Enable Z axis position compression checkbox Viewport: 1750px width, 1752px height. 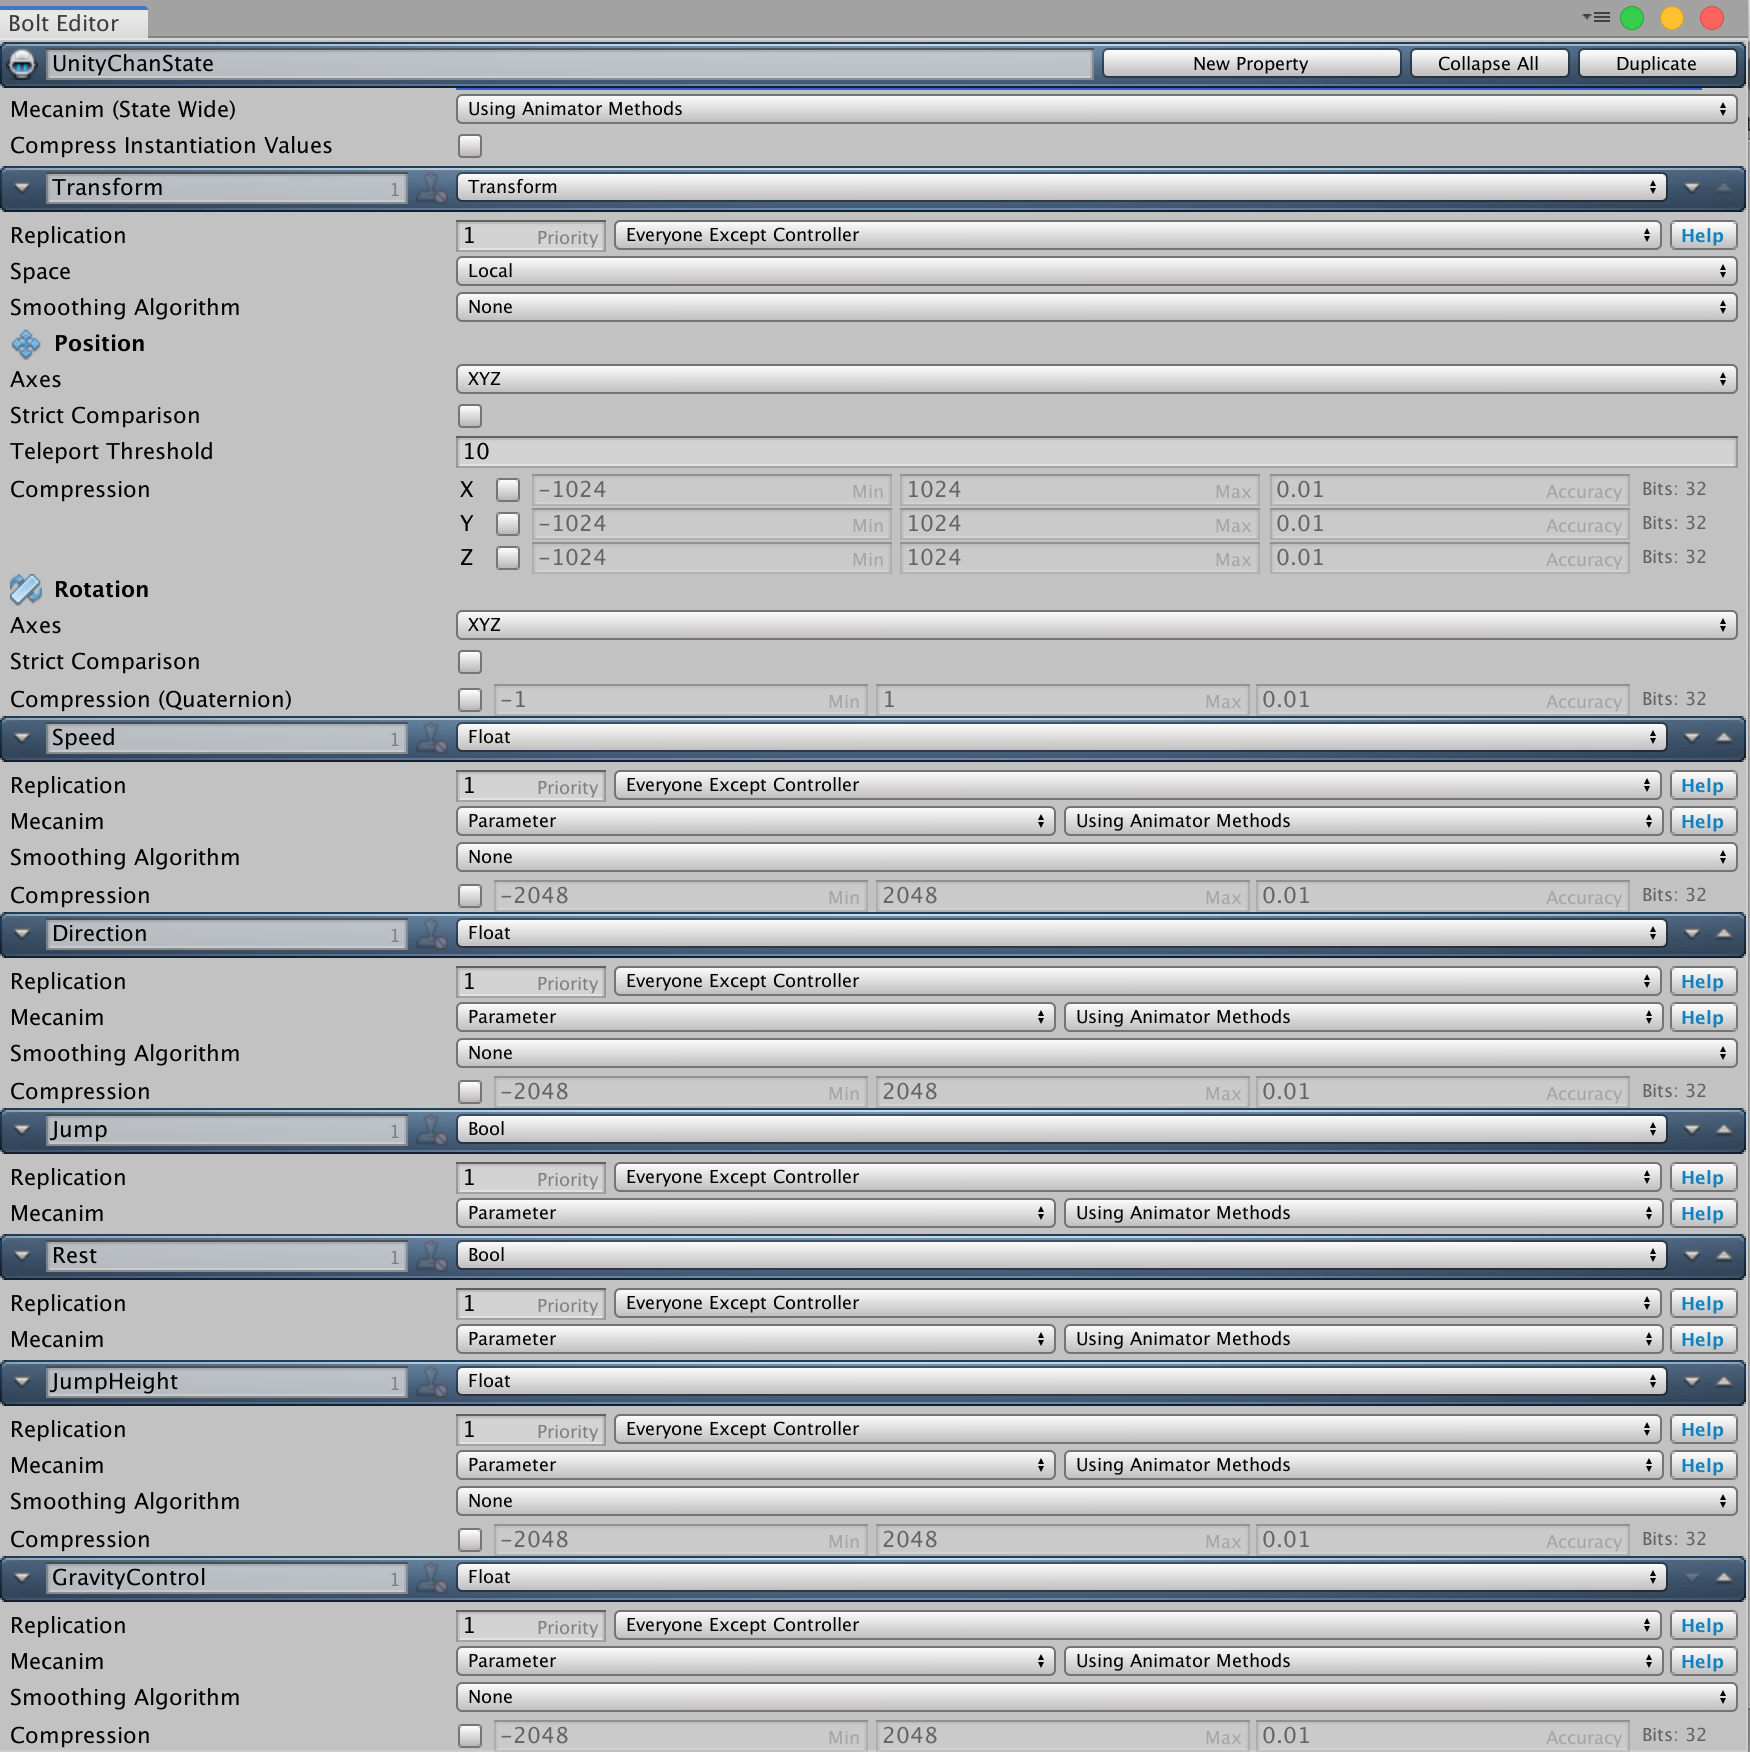tap(508, 558)
